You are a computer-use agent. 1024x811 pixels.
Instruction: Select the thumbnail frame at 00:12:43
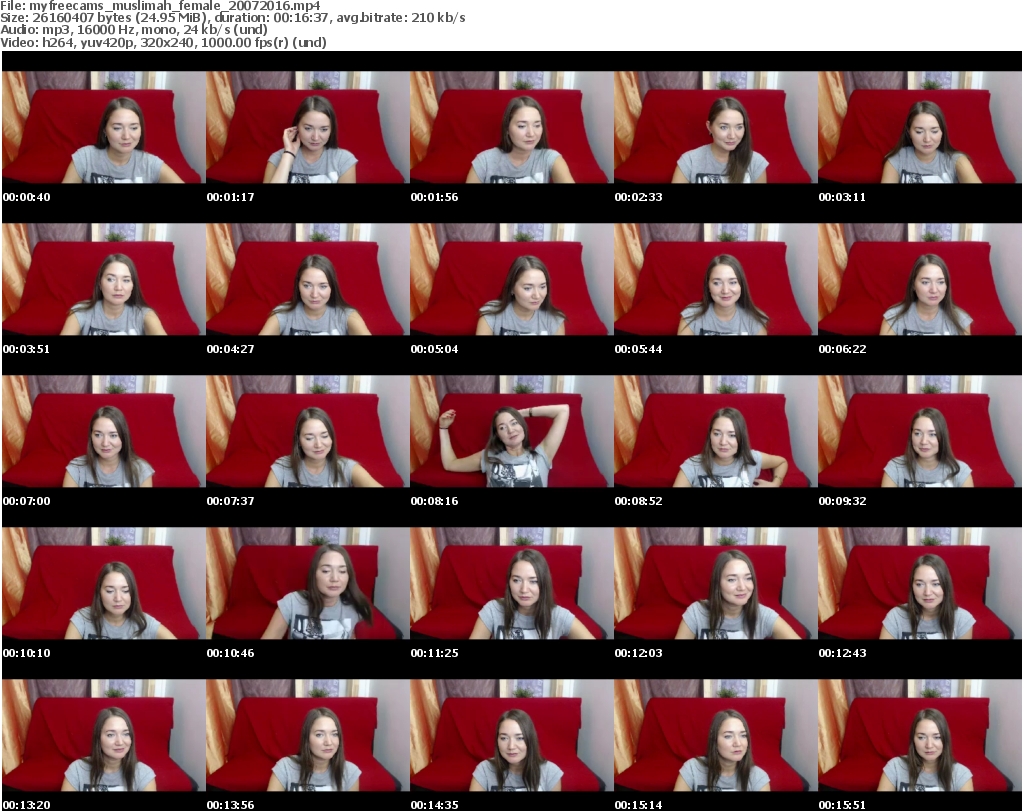click(920, 584)
